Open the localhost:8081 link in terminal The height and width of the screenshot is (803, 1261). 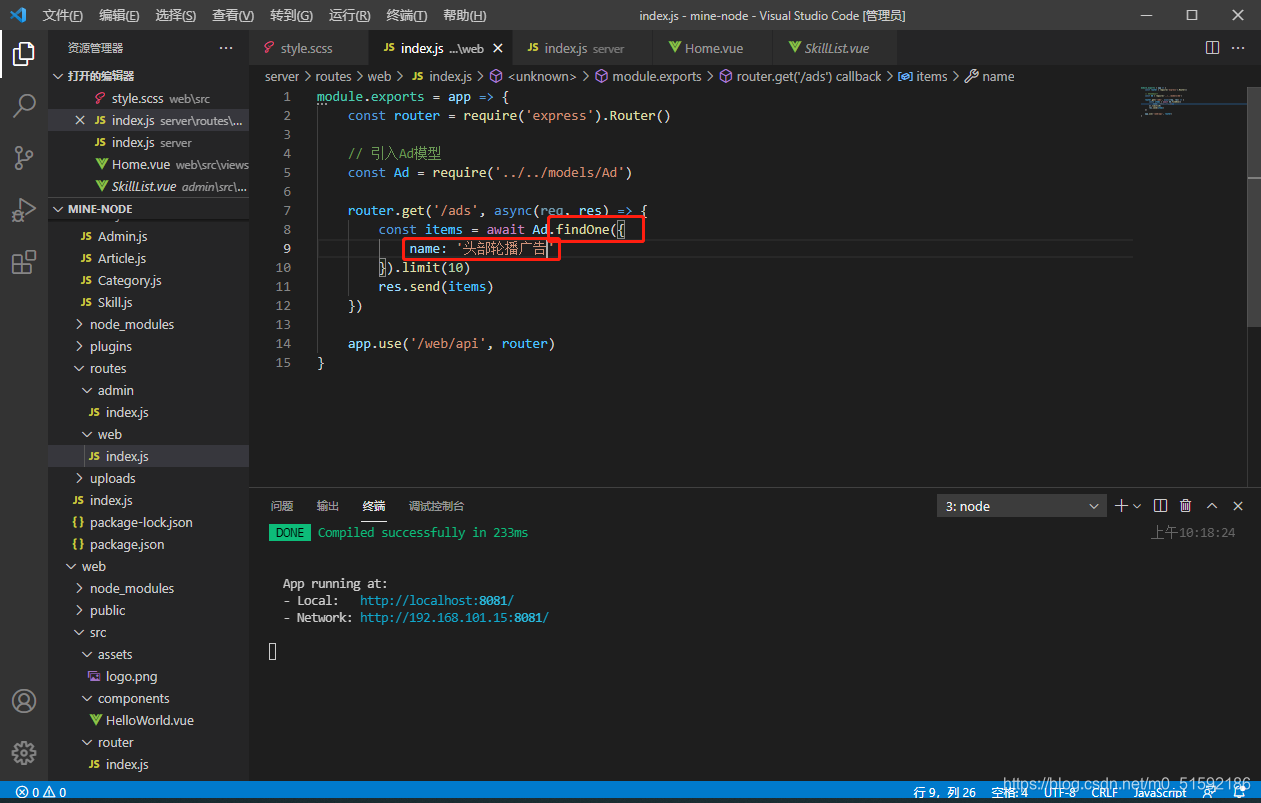(x=437, y=601)
